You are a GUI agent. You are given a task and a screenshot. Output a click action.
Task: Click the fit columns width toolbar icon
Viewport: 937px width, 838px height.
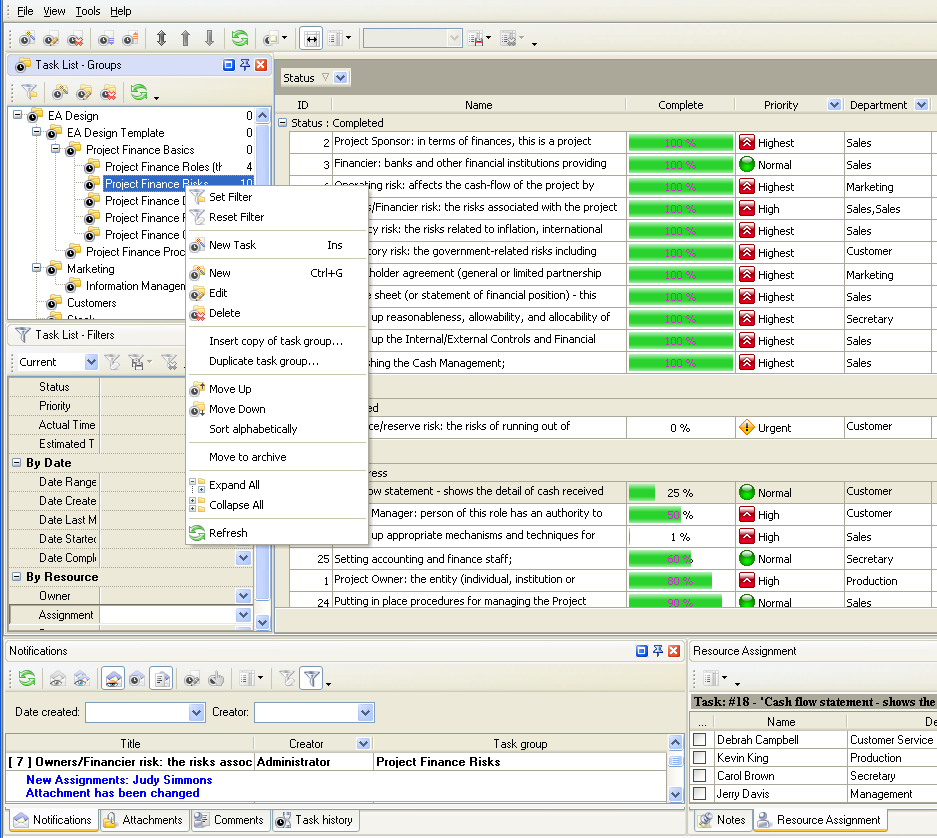point(312,39)
